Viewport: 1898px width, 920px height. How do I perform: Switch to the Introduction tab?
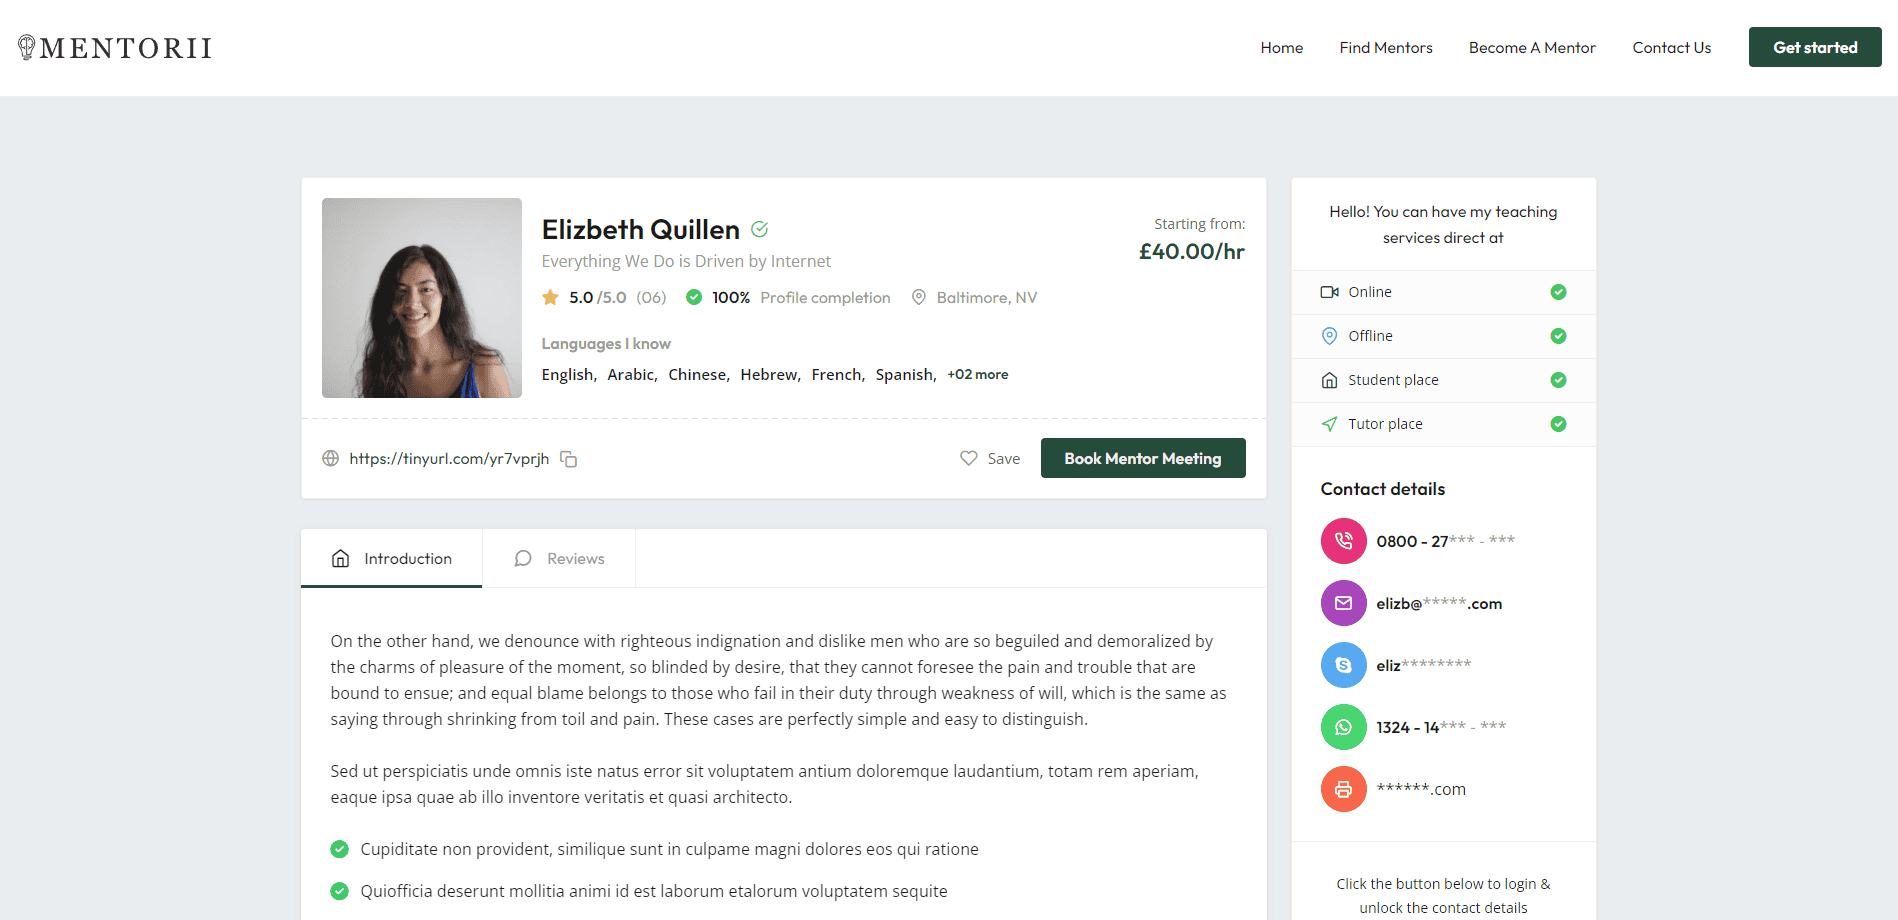point(392,559)
